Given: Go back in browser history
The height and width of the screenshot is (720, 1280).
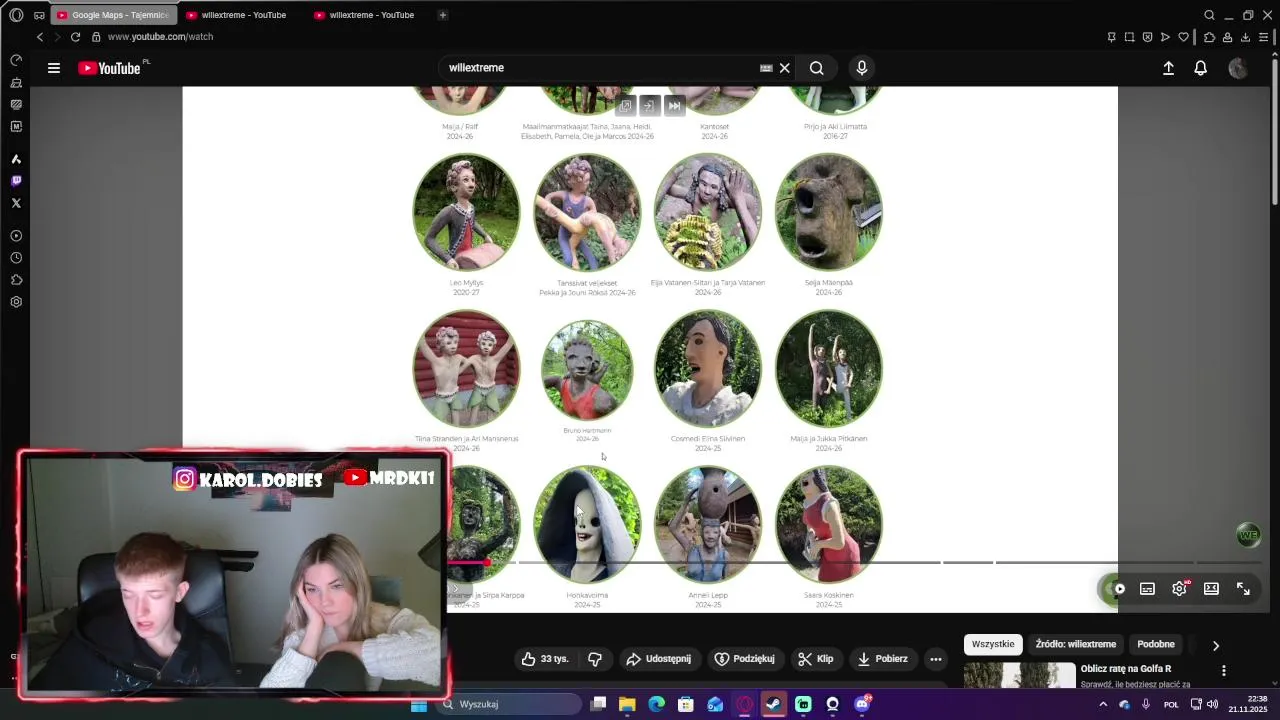Looking at the screenshot, I should click(40, 37).
